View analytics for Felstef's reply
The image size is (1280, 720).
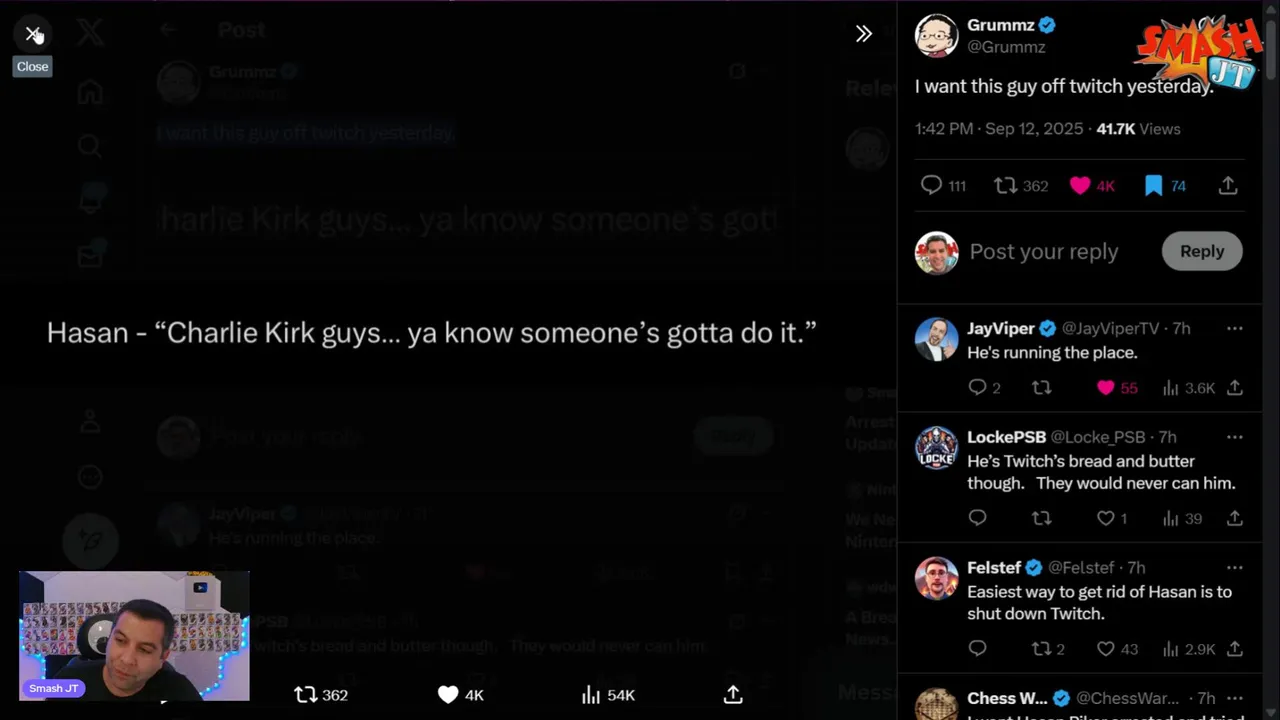[x=1188, y=650]
